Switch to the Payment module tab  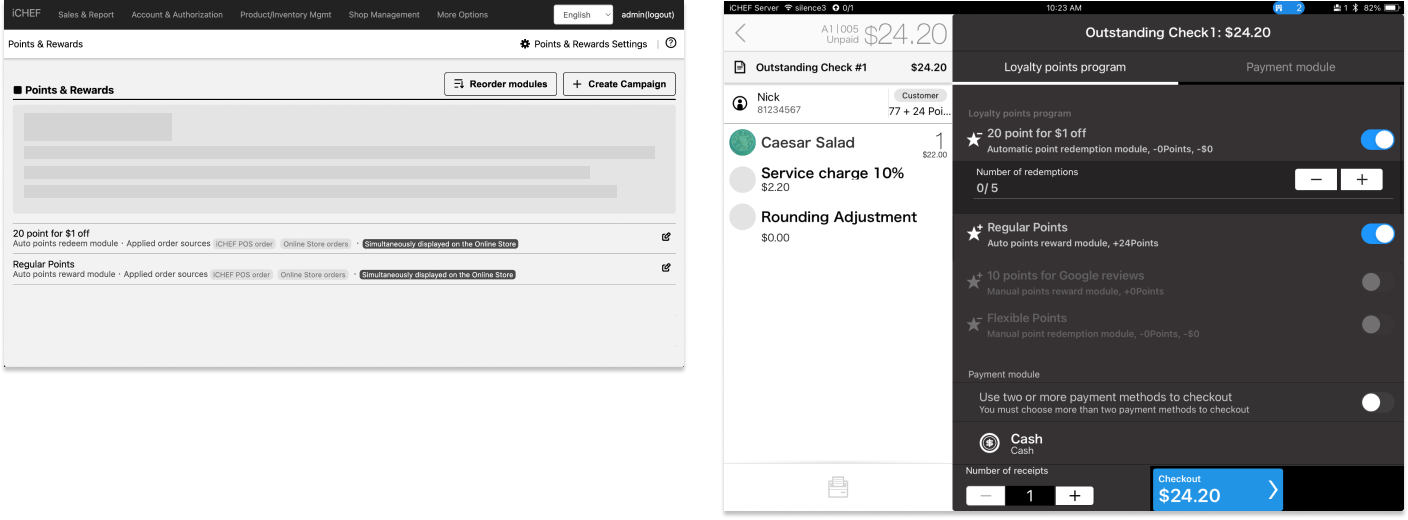coord(1290,67)
